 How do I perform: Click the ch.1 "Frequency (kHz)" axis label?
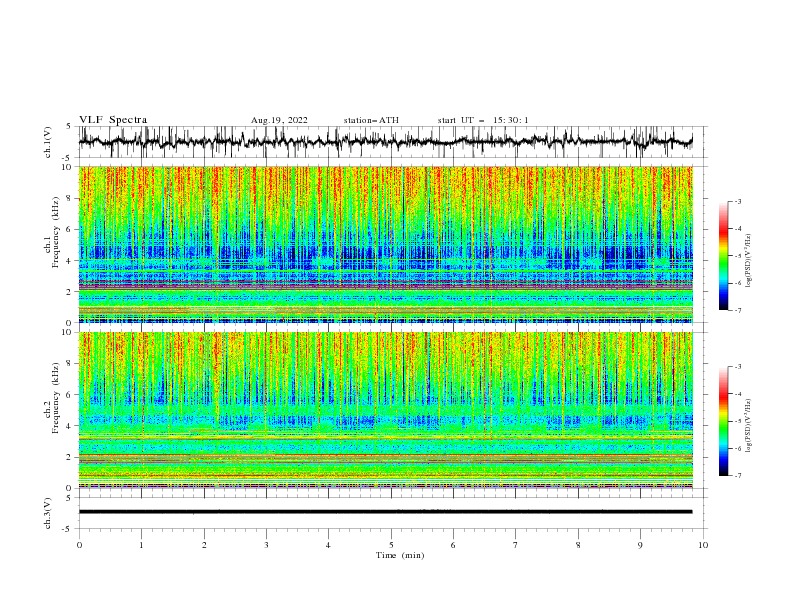coord(56,232)
